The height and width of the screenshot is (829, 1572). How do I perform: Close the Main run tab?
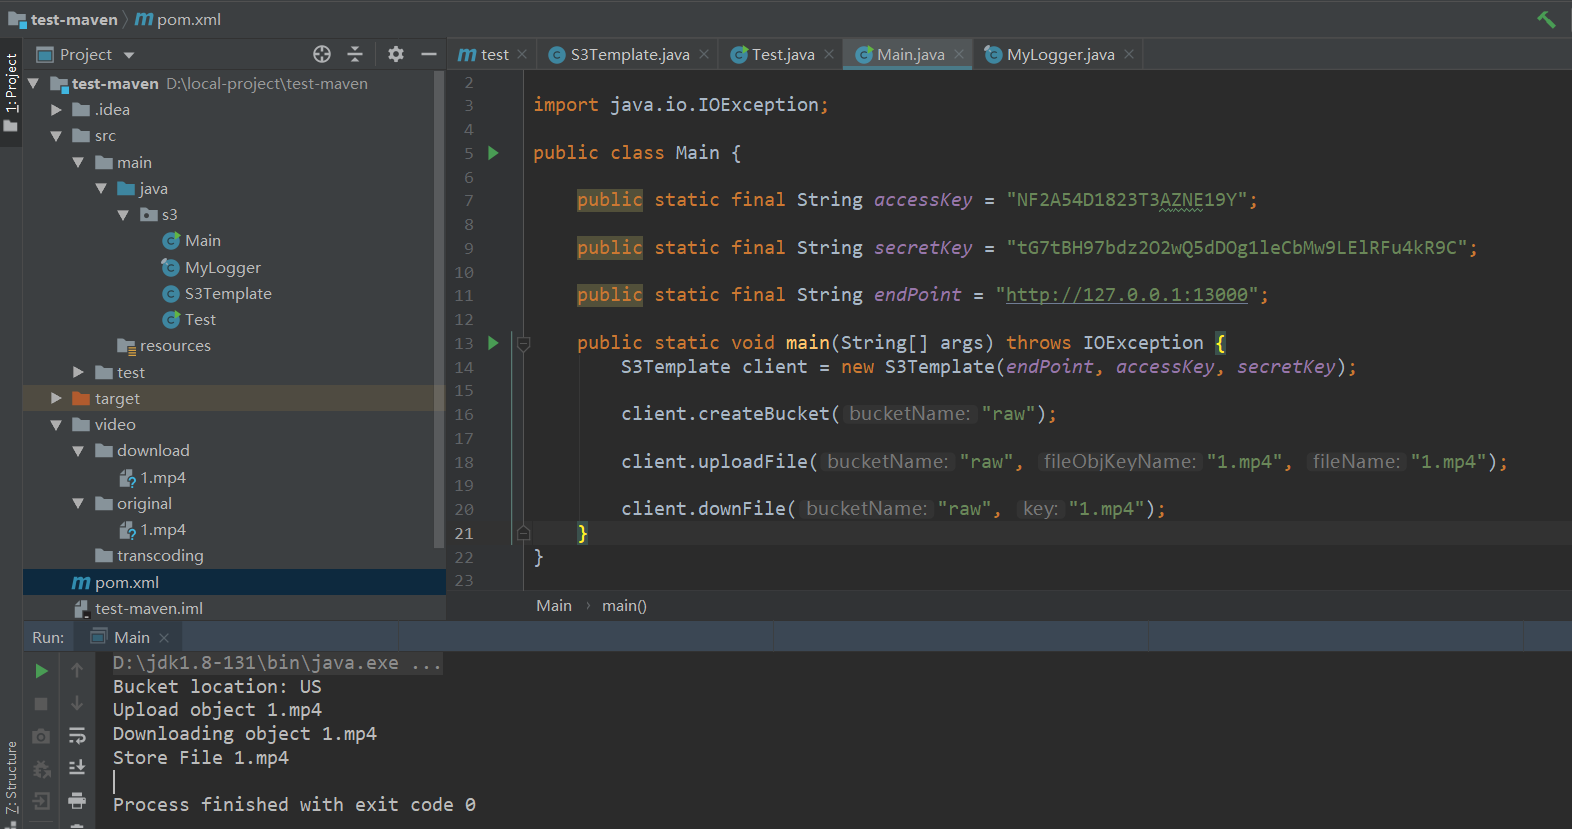coord(164,638)
